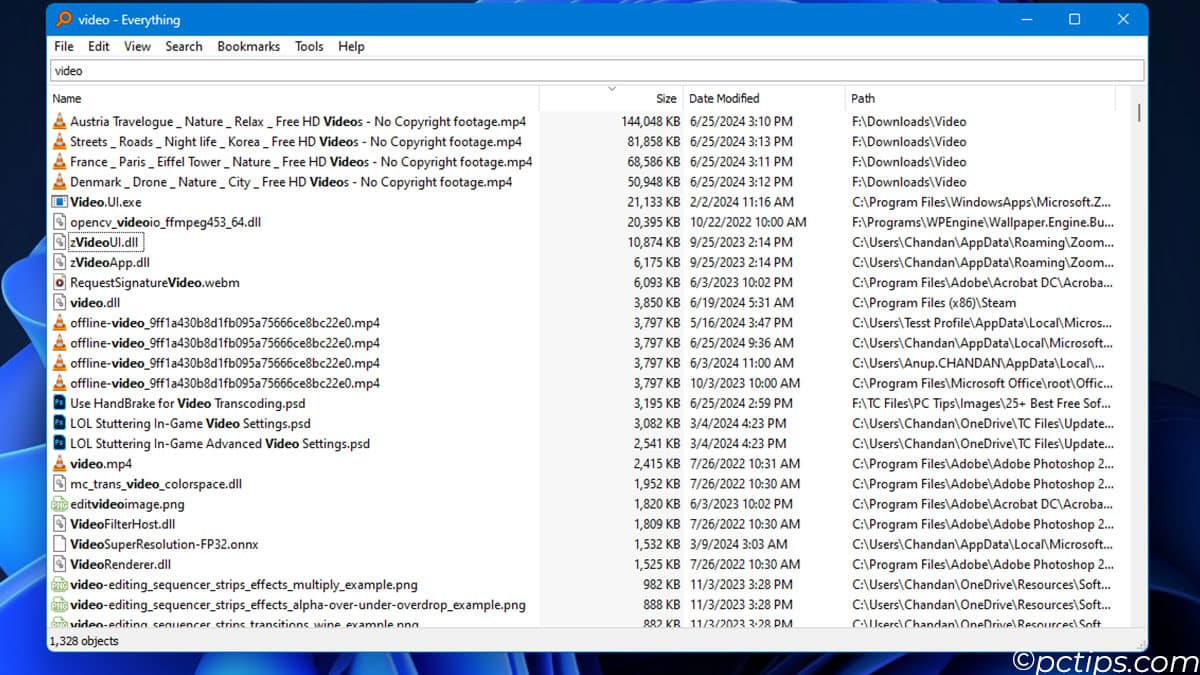Viewport: 1200px width, 675px height.
Task: Open the Tools menu
Action: coord(309,46)
